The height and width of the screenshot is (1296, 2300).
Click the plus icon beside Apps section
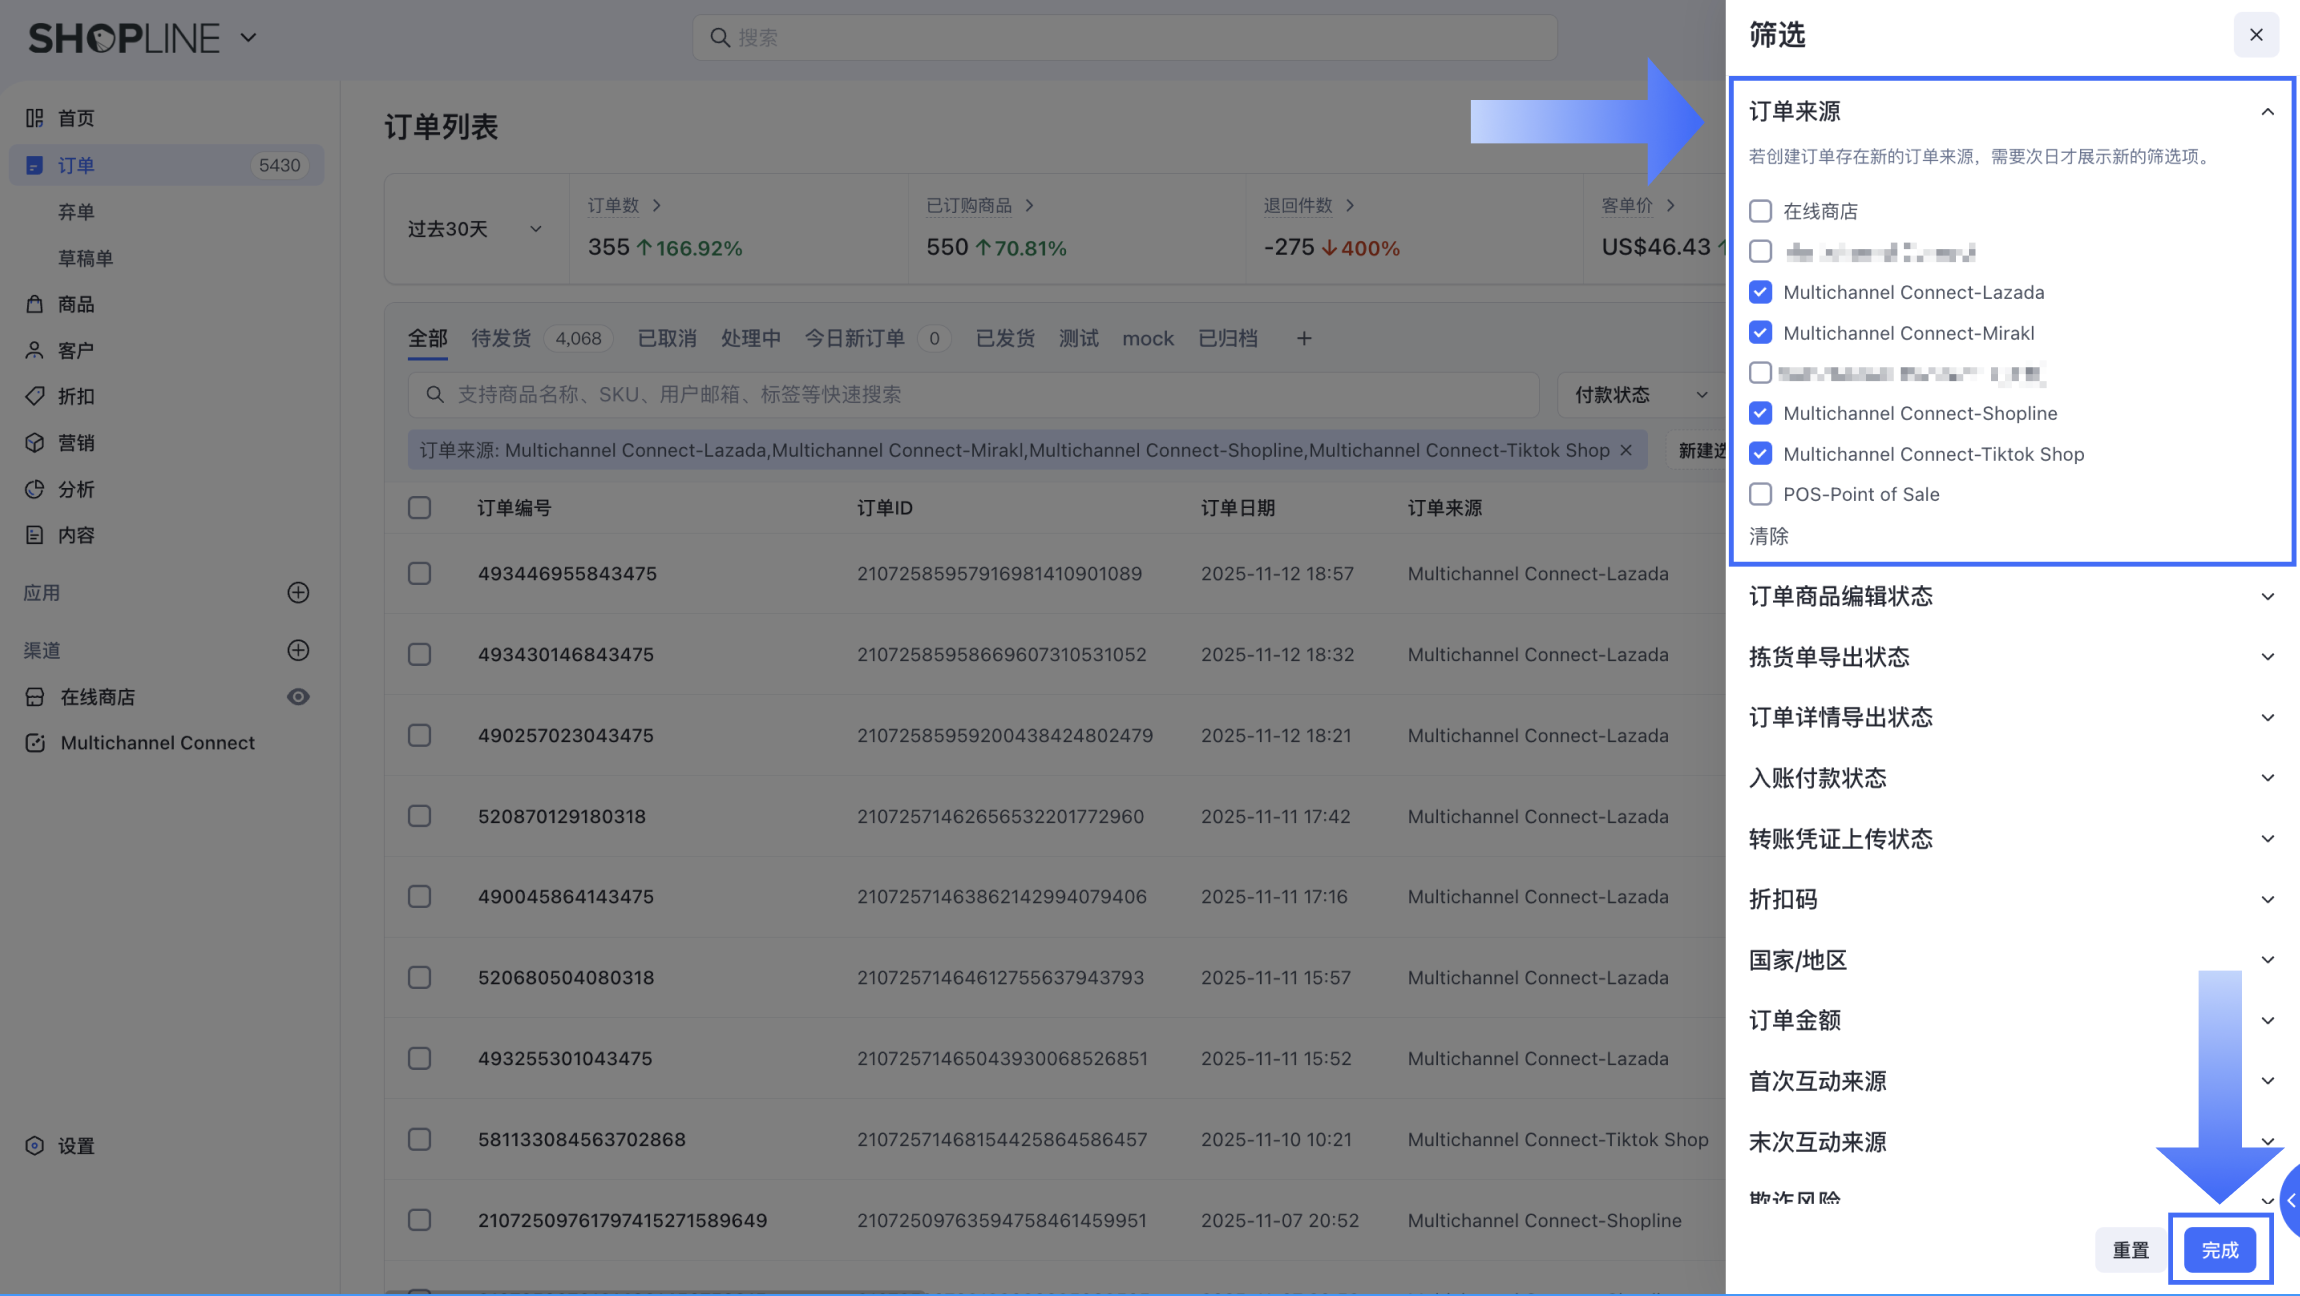(298, 593)
